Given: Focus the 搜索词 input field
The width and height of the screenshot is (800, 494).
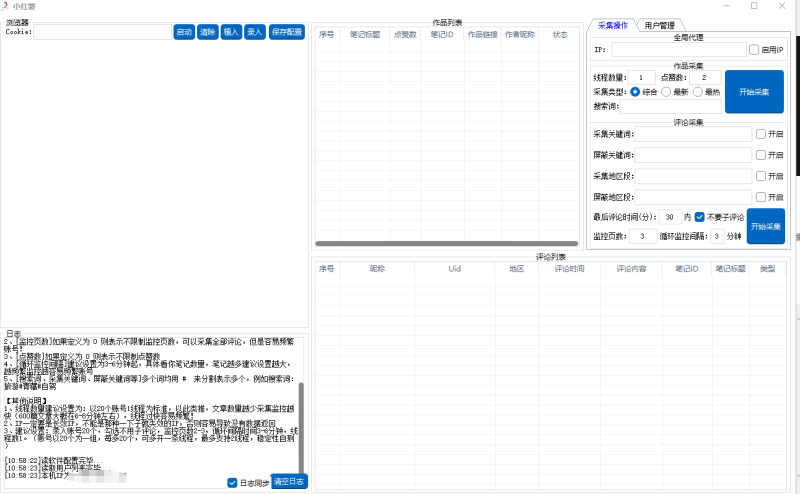Looking at the screenshot, I should point(670,106).
